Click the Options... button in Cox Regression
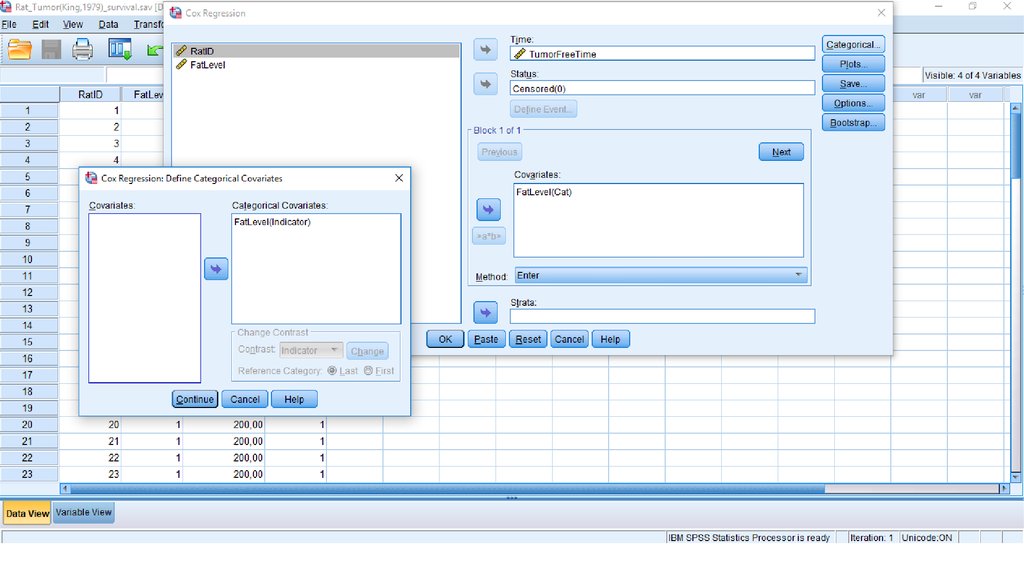Image resolution: width=1024 pixels, height=574 pixels. coord(852,103)
